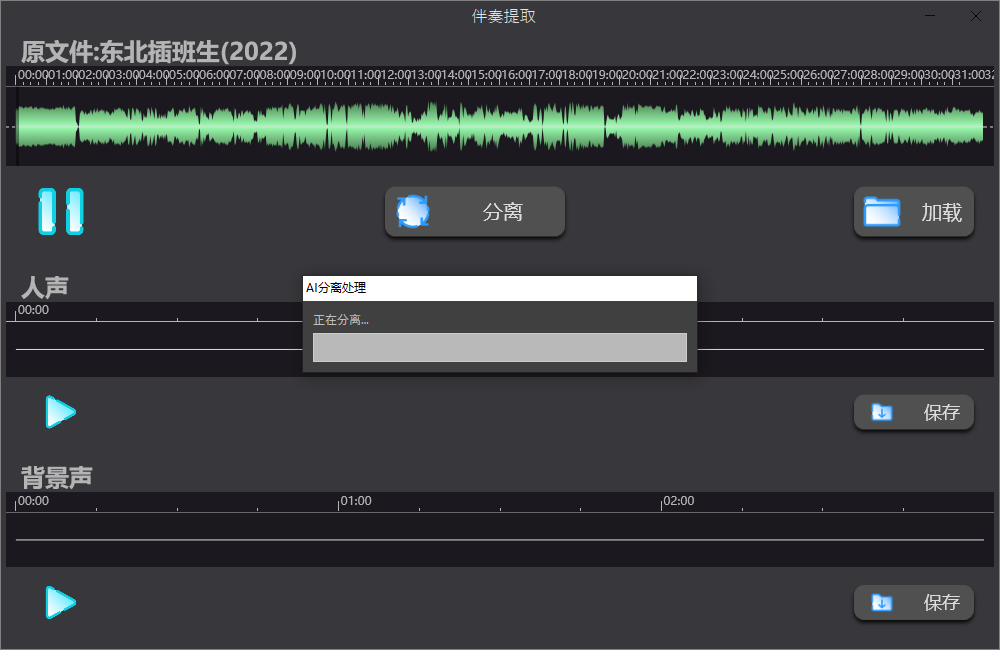Image resolution: width=1000 pixels, height=650 pixels.
Task: Play the 人声 vocal track
Action: tap(60, 411)
